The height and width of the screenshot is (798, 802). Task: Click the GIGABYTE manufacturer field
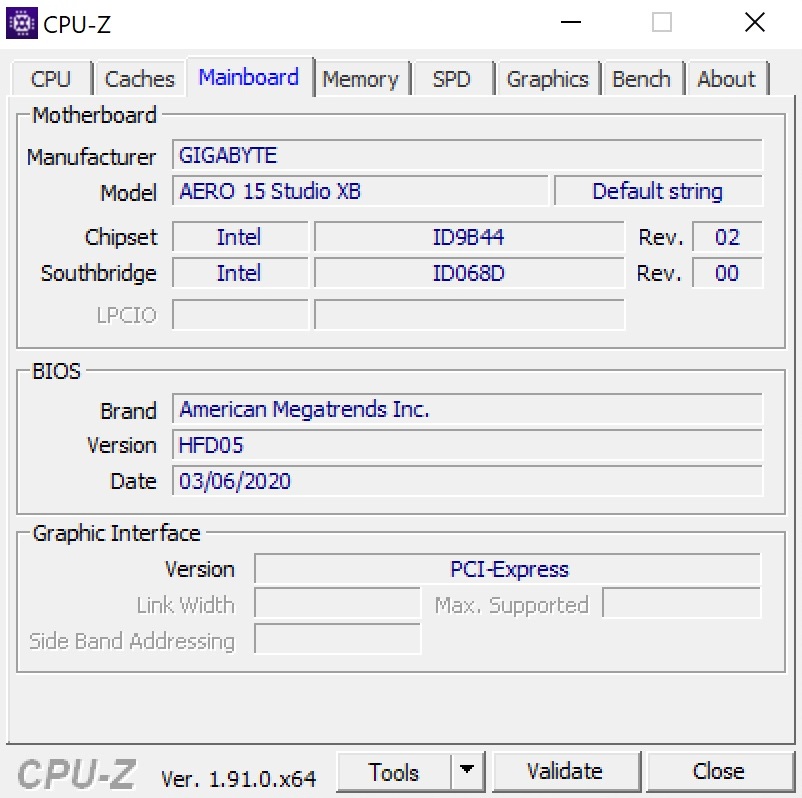tap(467, 155)
